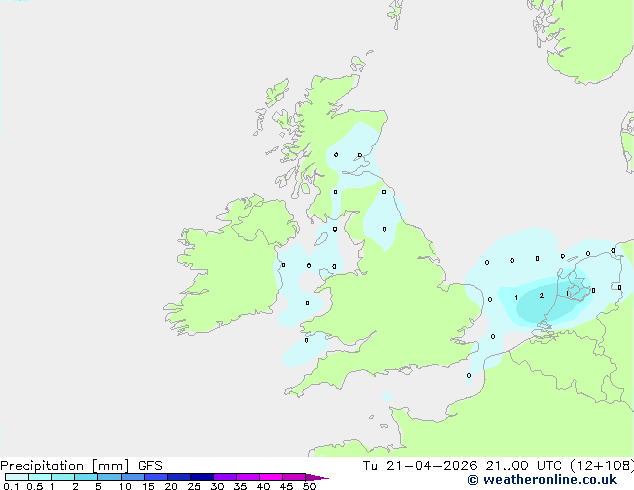Pick the 30–35 mm purple legend swatch
Screen dimensions: 634x490
225,477
